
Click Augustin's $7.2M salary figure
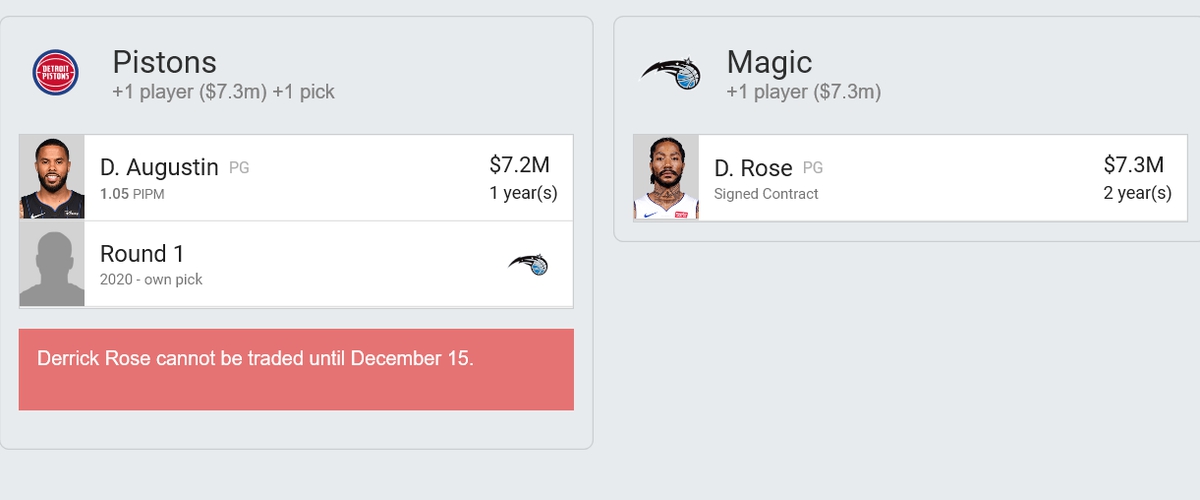(519, 164)
